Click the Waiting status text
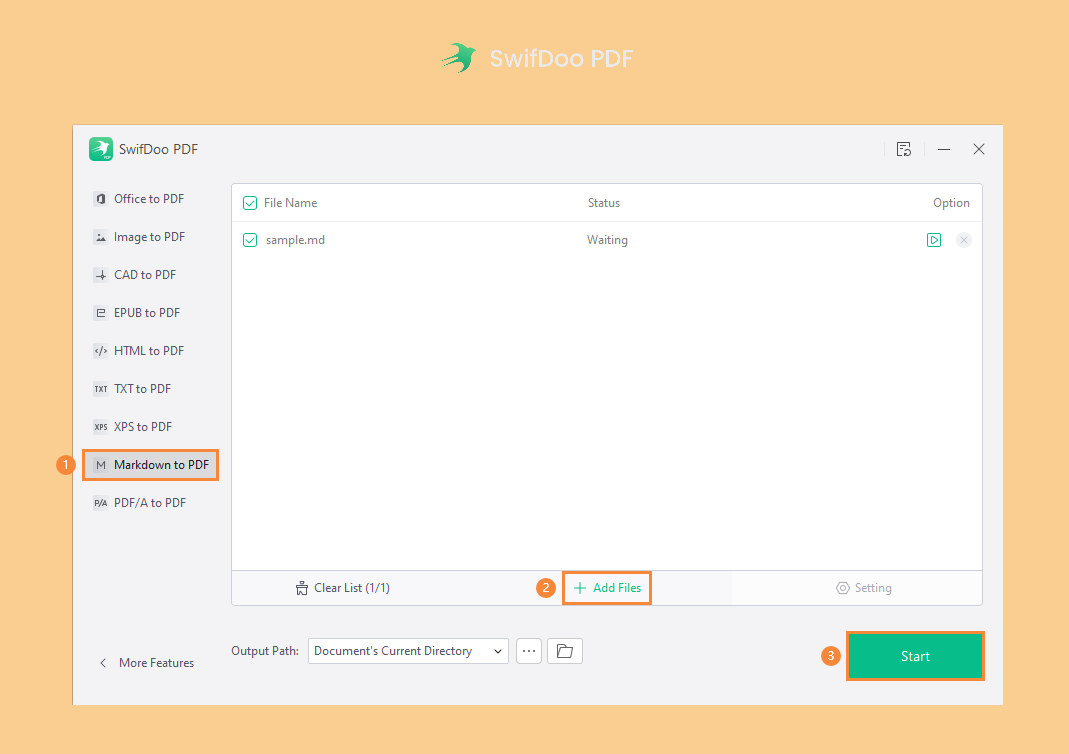Viewport: 1069px width, 754px height. [607, 240]
